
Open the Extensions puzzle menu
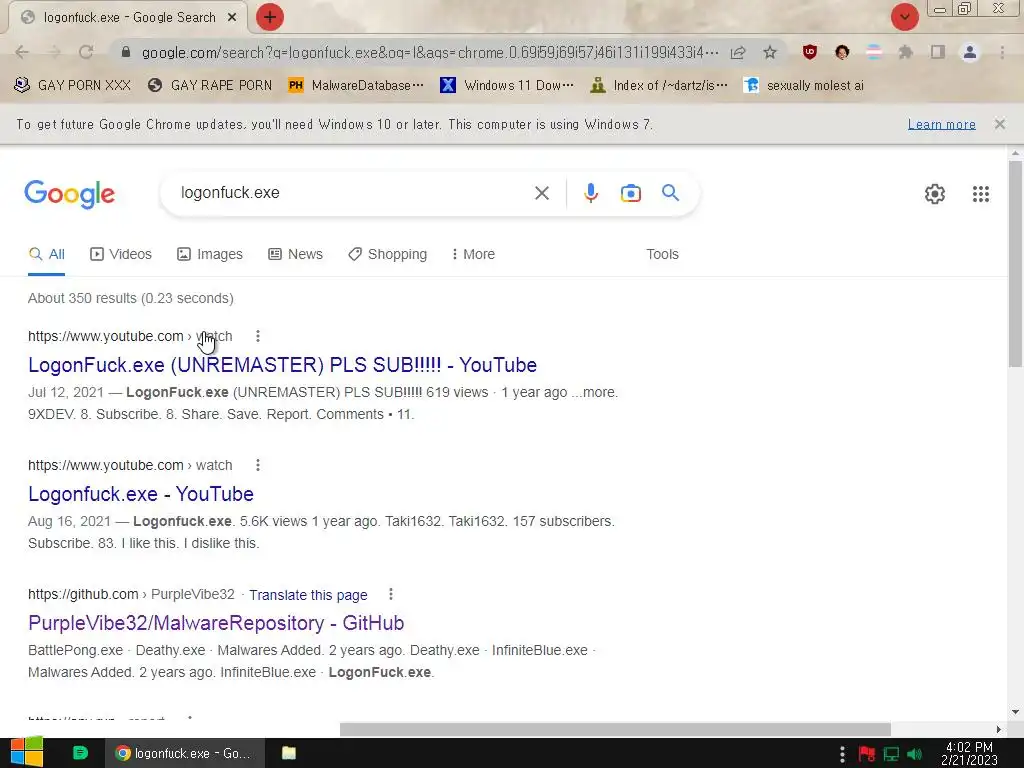click(906, 52)
